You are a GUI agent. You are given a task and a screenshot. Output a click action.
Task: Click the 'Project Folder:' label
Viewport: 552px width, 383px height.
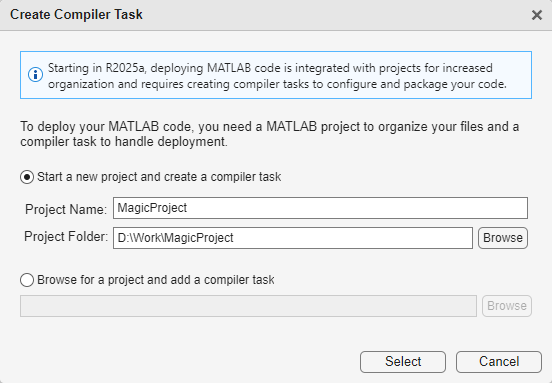(66, 237)
